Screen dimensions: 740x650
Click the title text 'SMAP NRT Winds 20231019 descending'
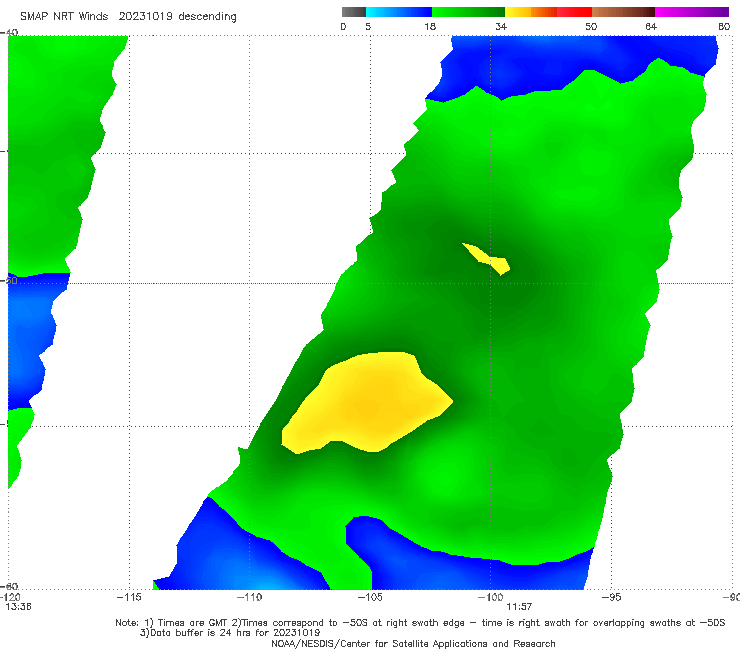click(128, 17)
